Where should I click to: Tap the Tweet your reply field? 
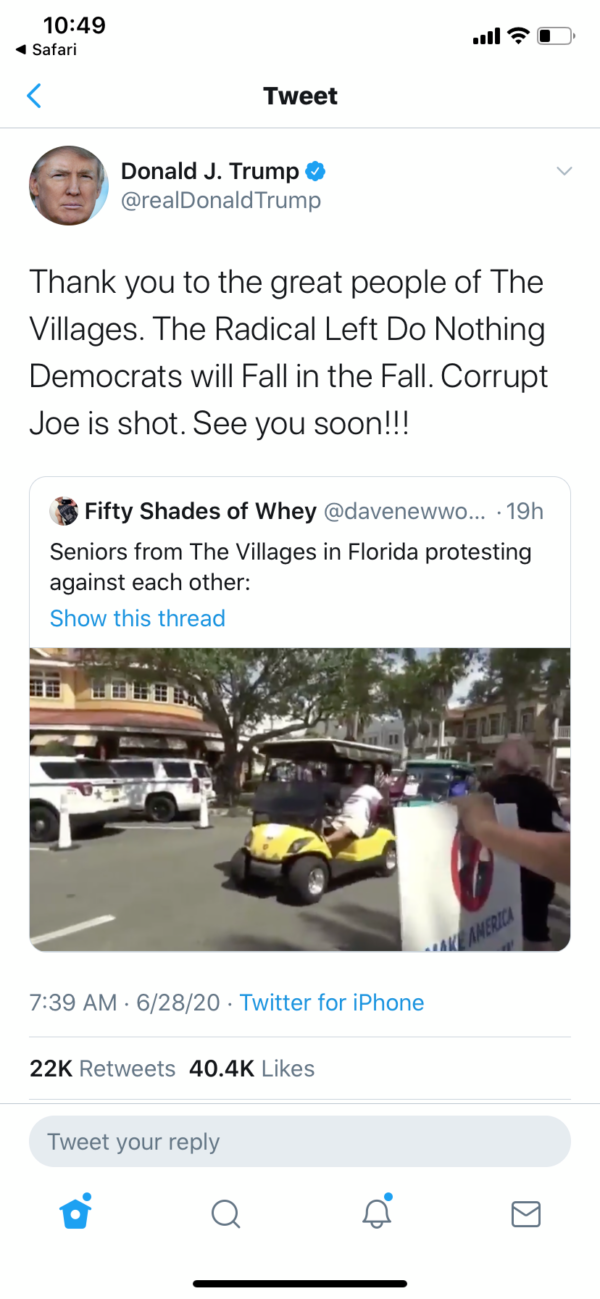pos(300,1142)
